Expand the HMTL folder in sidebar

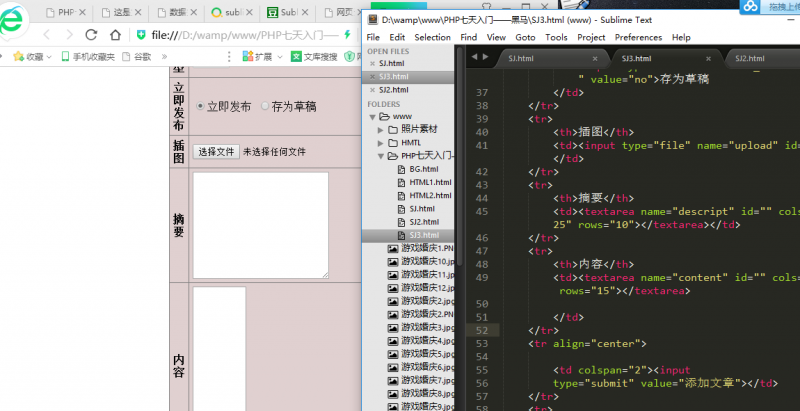point(381,143)
